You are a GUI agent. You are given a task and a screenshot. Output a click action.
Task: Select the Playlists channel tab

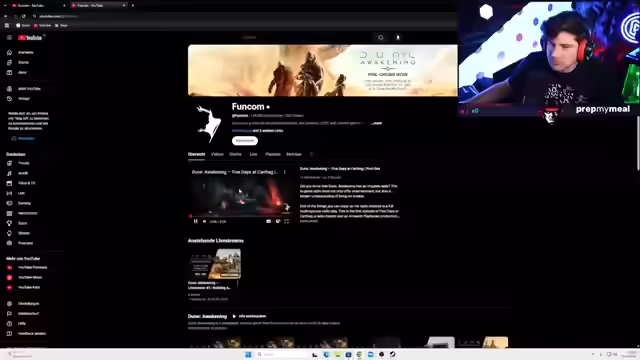tap(273, 154)
